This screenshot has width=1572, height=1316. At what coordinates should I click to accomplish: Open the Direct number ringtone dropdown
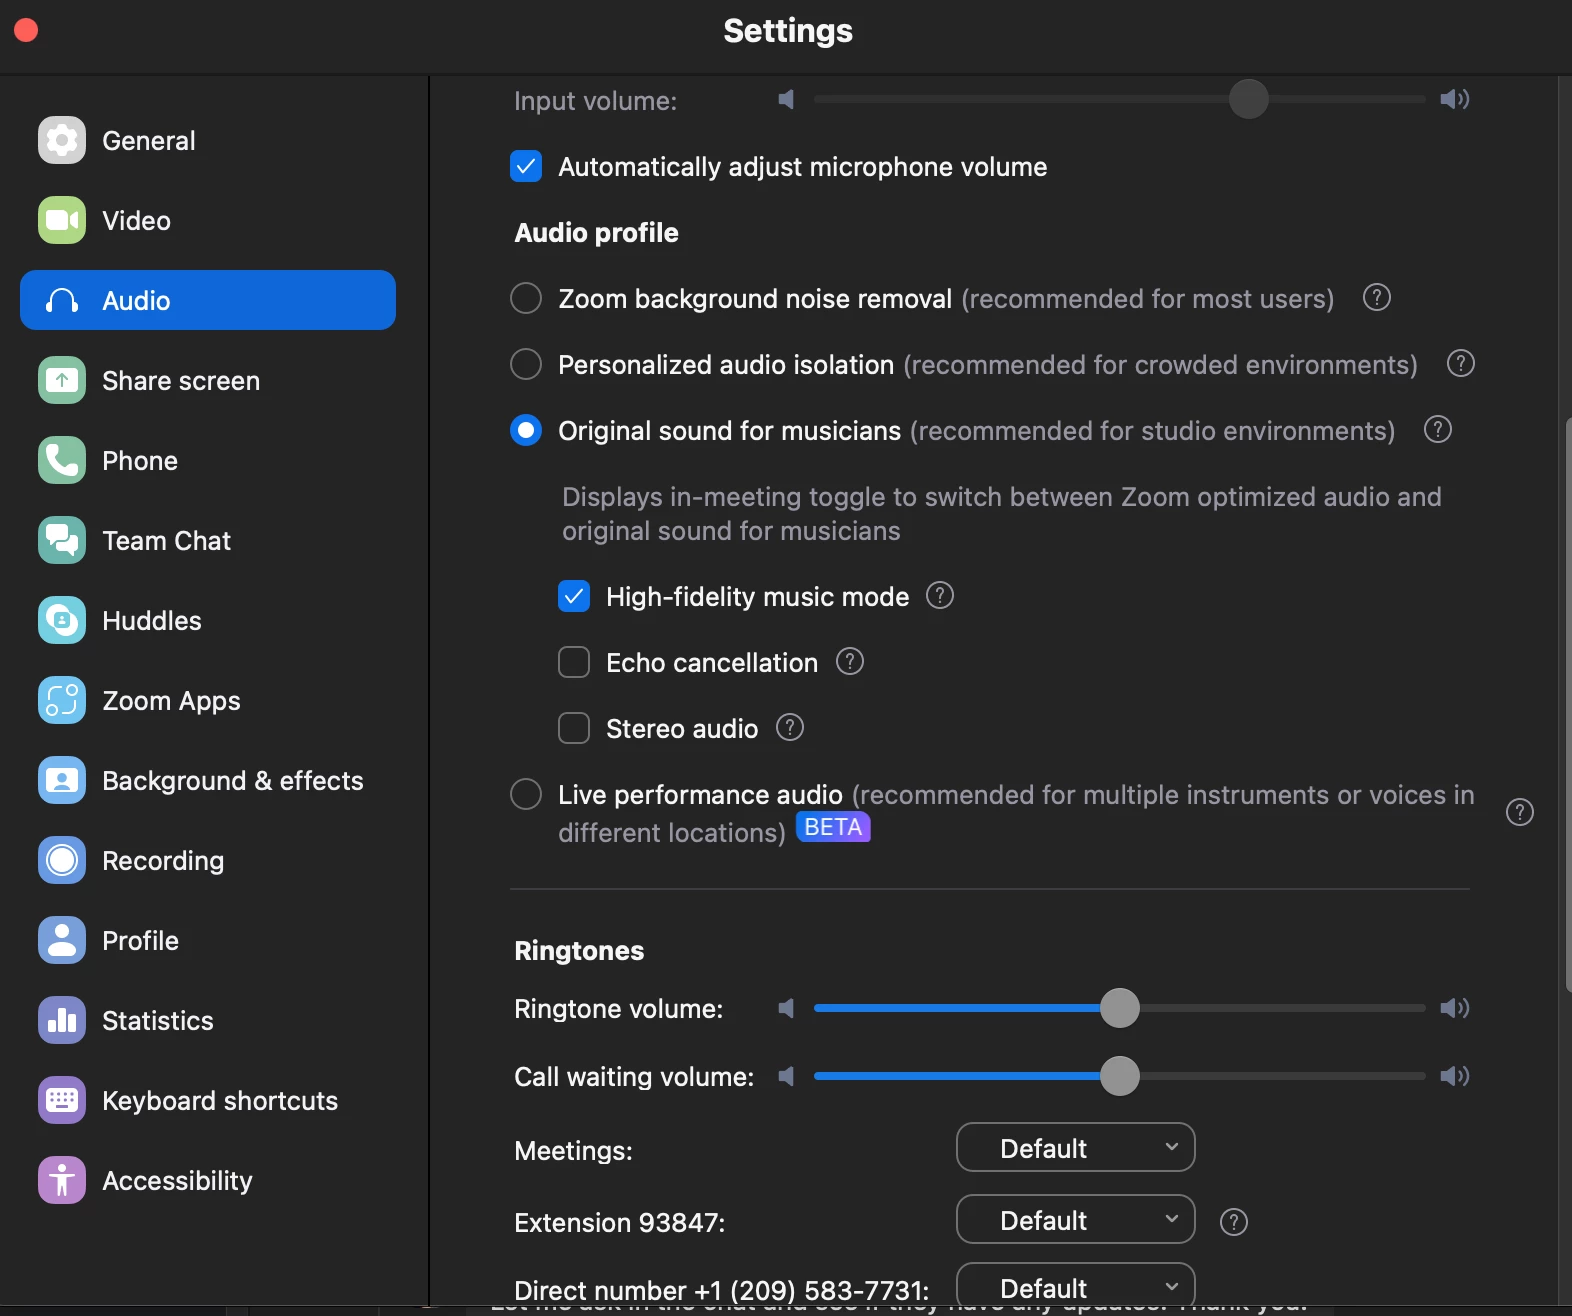1076,1285
